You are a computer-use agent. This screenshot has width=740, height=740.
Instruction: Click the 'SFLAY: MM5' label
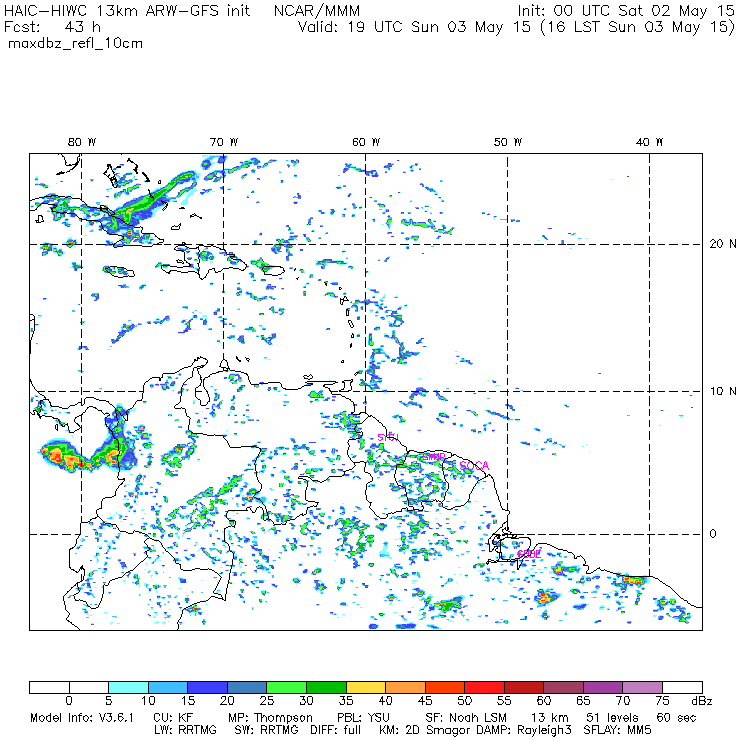(x=617, y=730)
